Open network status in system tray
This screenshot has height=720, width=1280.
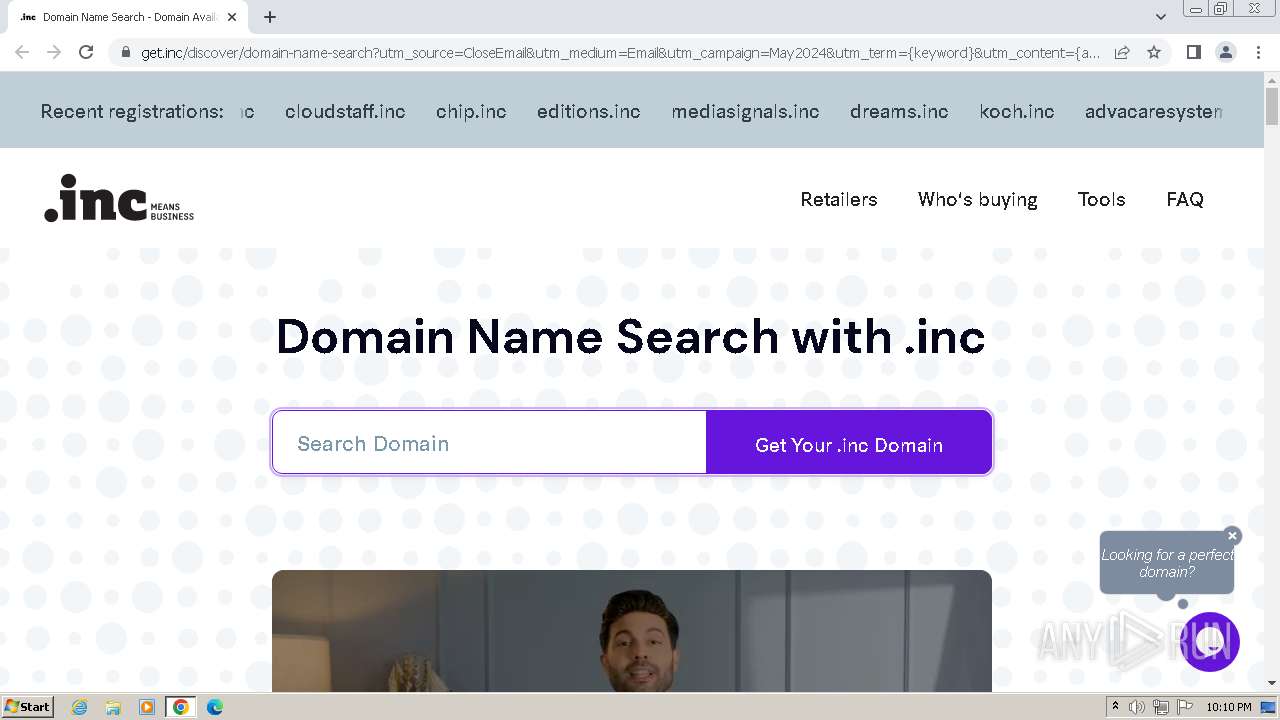coord(1160,707)
